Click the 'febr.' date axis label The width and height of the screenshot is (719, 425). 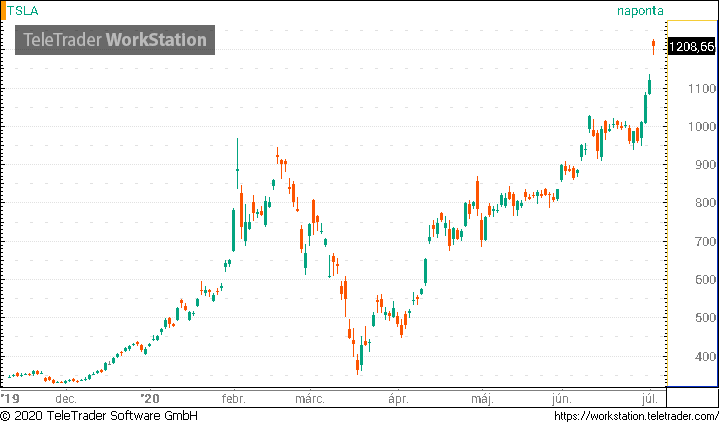(x=233, y=398)
